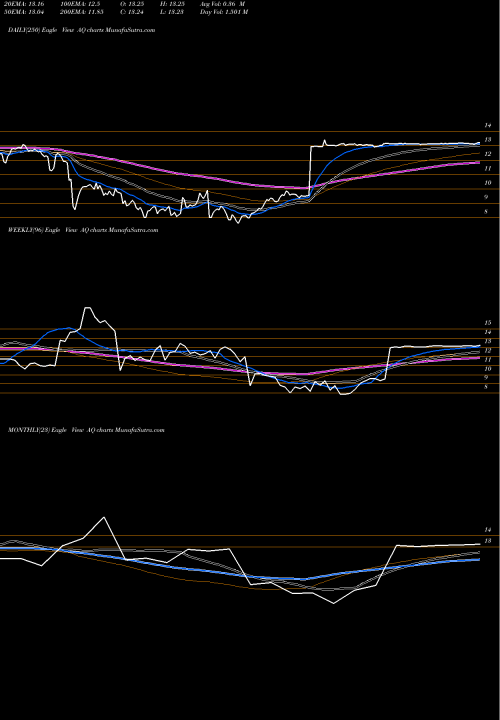The height and width of the screenshot is (720, 500).
Task: Click the 8 axis label on weekly chart
Action: (486, 387)
